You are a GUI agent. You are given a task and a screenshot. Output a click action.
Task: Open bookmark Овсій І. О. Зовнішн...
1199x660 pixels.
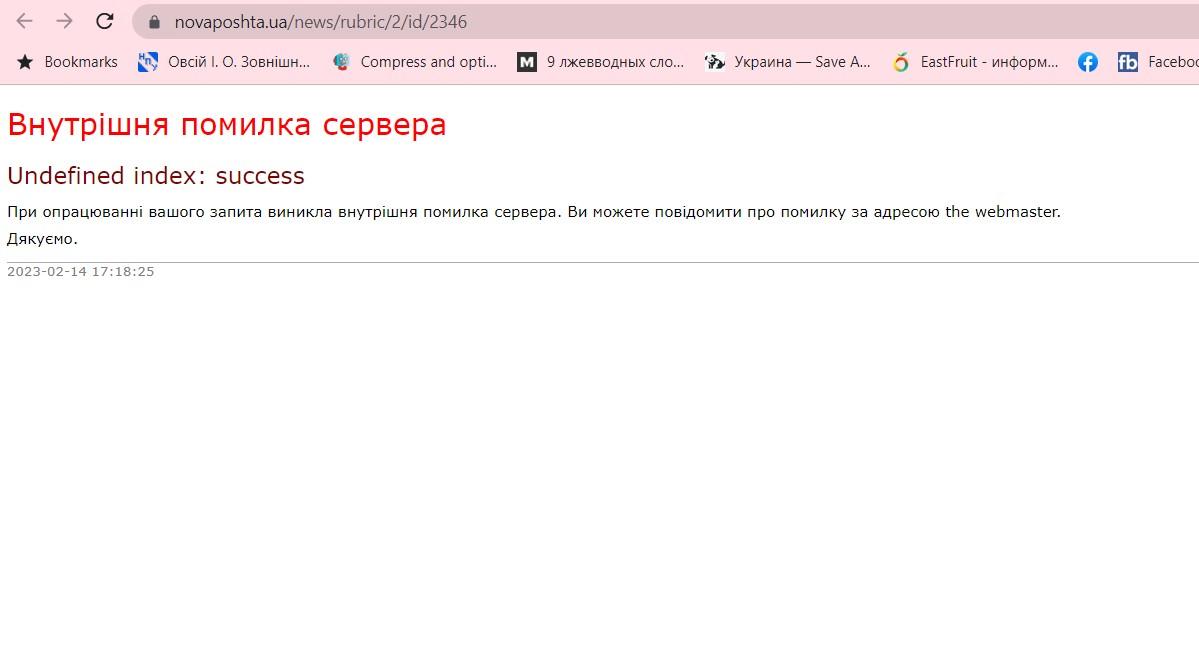[x=224, y=62]
